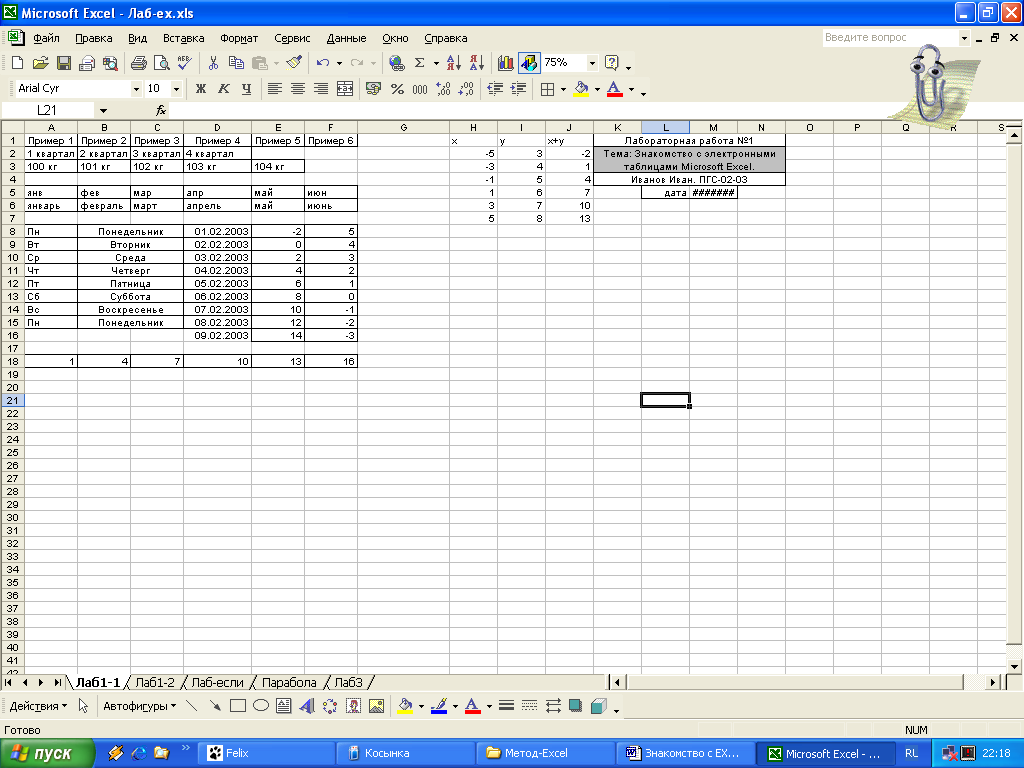Click the Merge and Center icon

345,89
